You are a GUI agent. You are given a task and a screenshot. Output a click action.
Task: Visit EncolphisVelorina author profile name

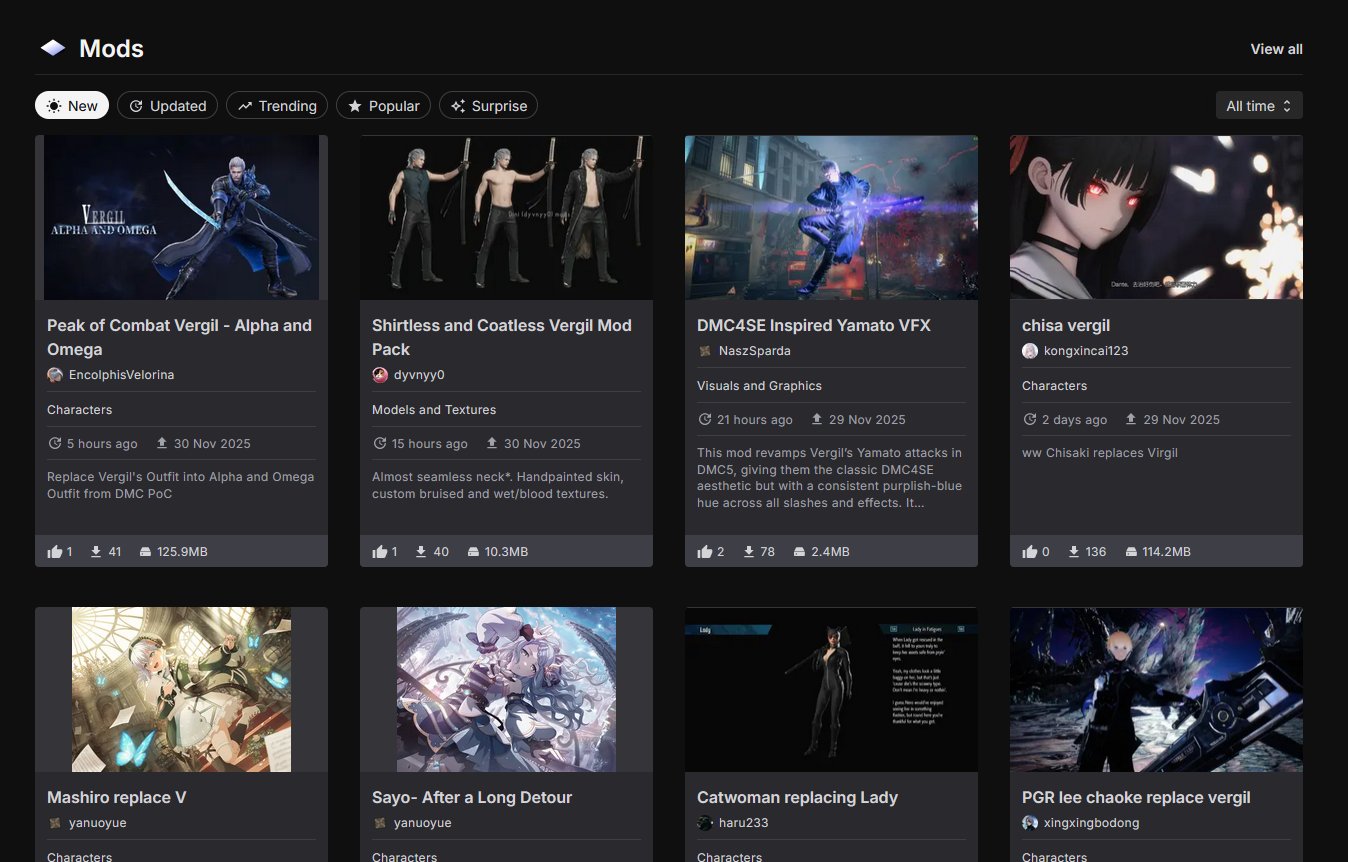coord(121,375)
